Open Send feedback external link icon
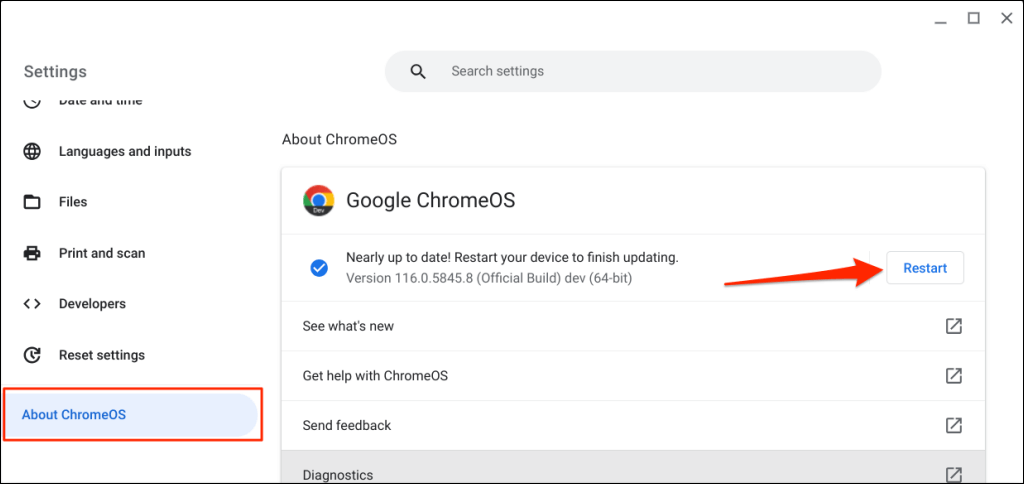This screenshot has width=1024, height=484. coord(954,425)
